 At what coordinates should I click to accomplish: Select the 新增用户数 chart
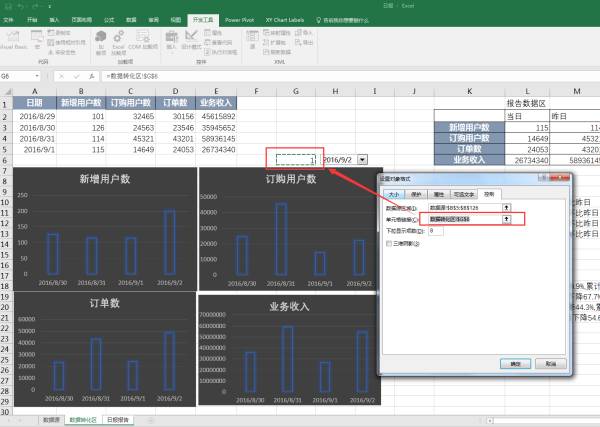(x=105, y=229)
